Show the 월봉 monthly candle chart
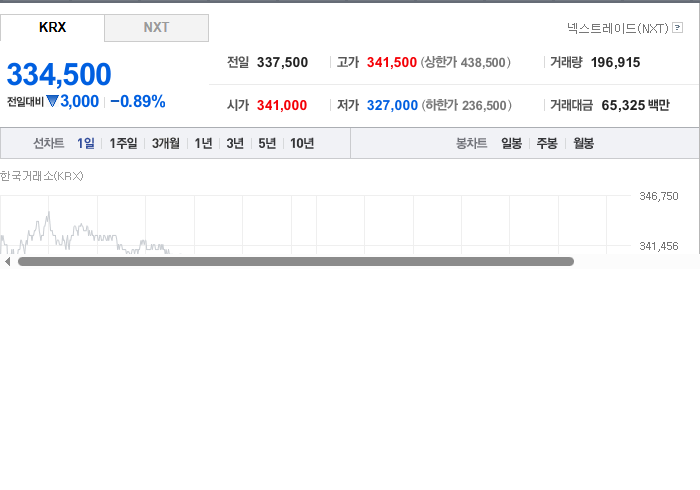The width and height of the screenshot is (700, 490). (583, 143)
